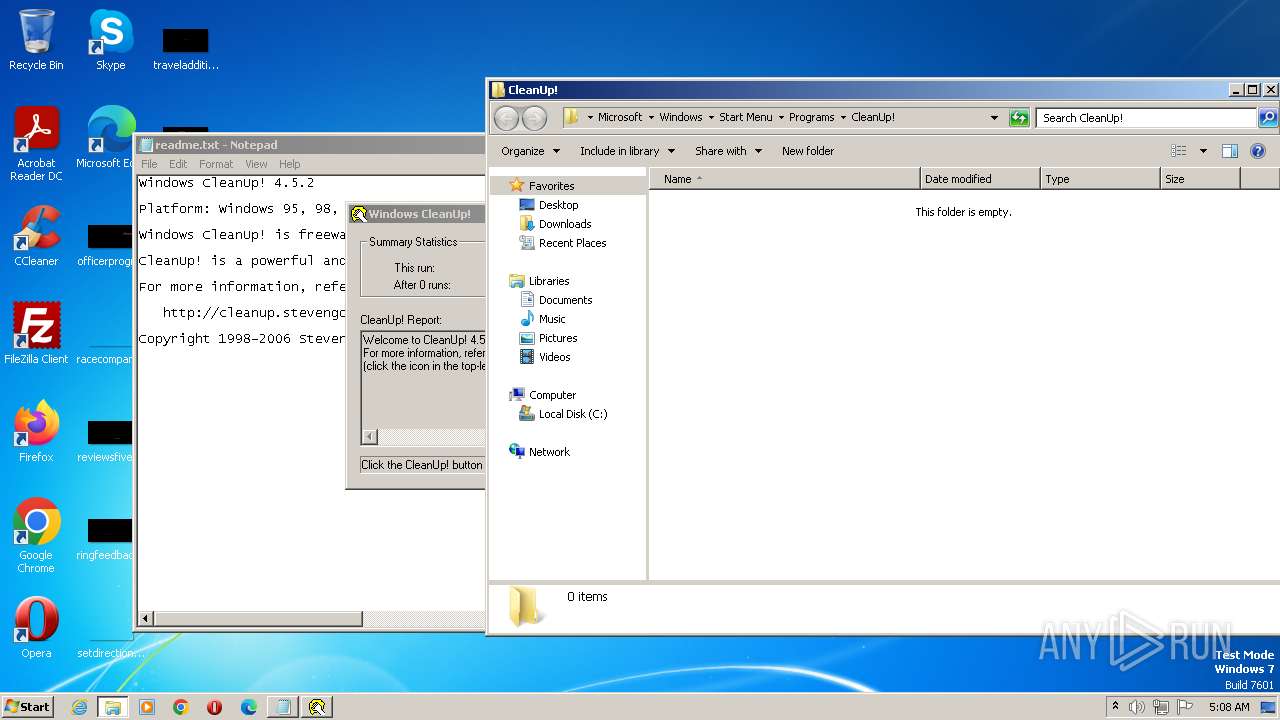The height and width of the screenshot is (720, 1280).
Task: Open the Organize dropdown menu
Action: click(x=530, y=151)
